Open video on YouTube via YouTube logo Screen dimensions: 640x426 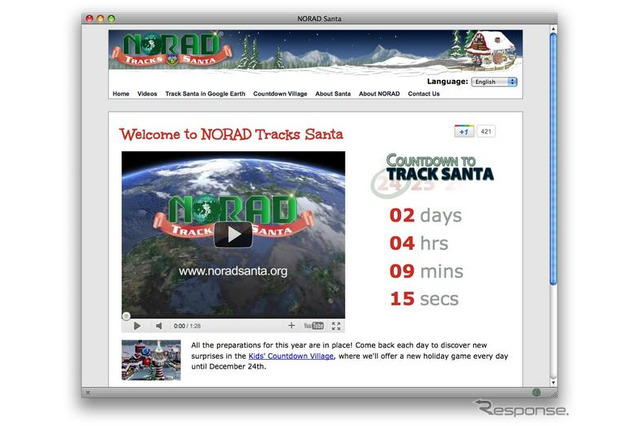pos(313,326)
